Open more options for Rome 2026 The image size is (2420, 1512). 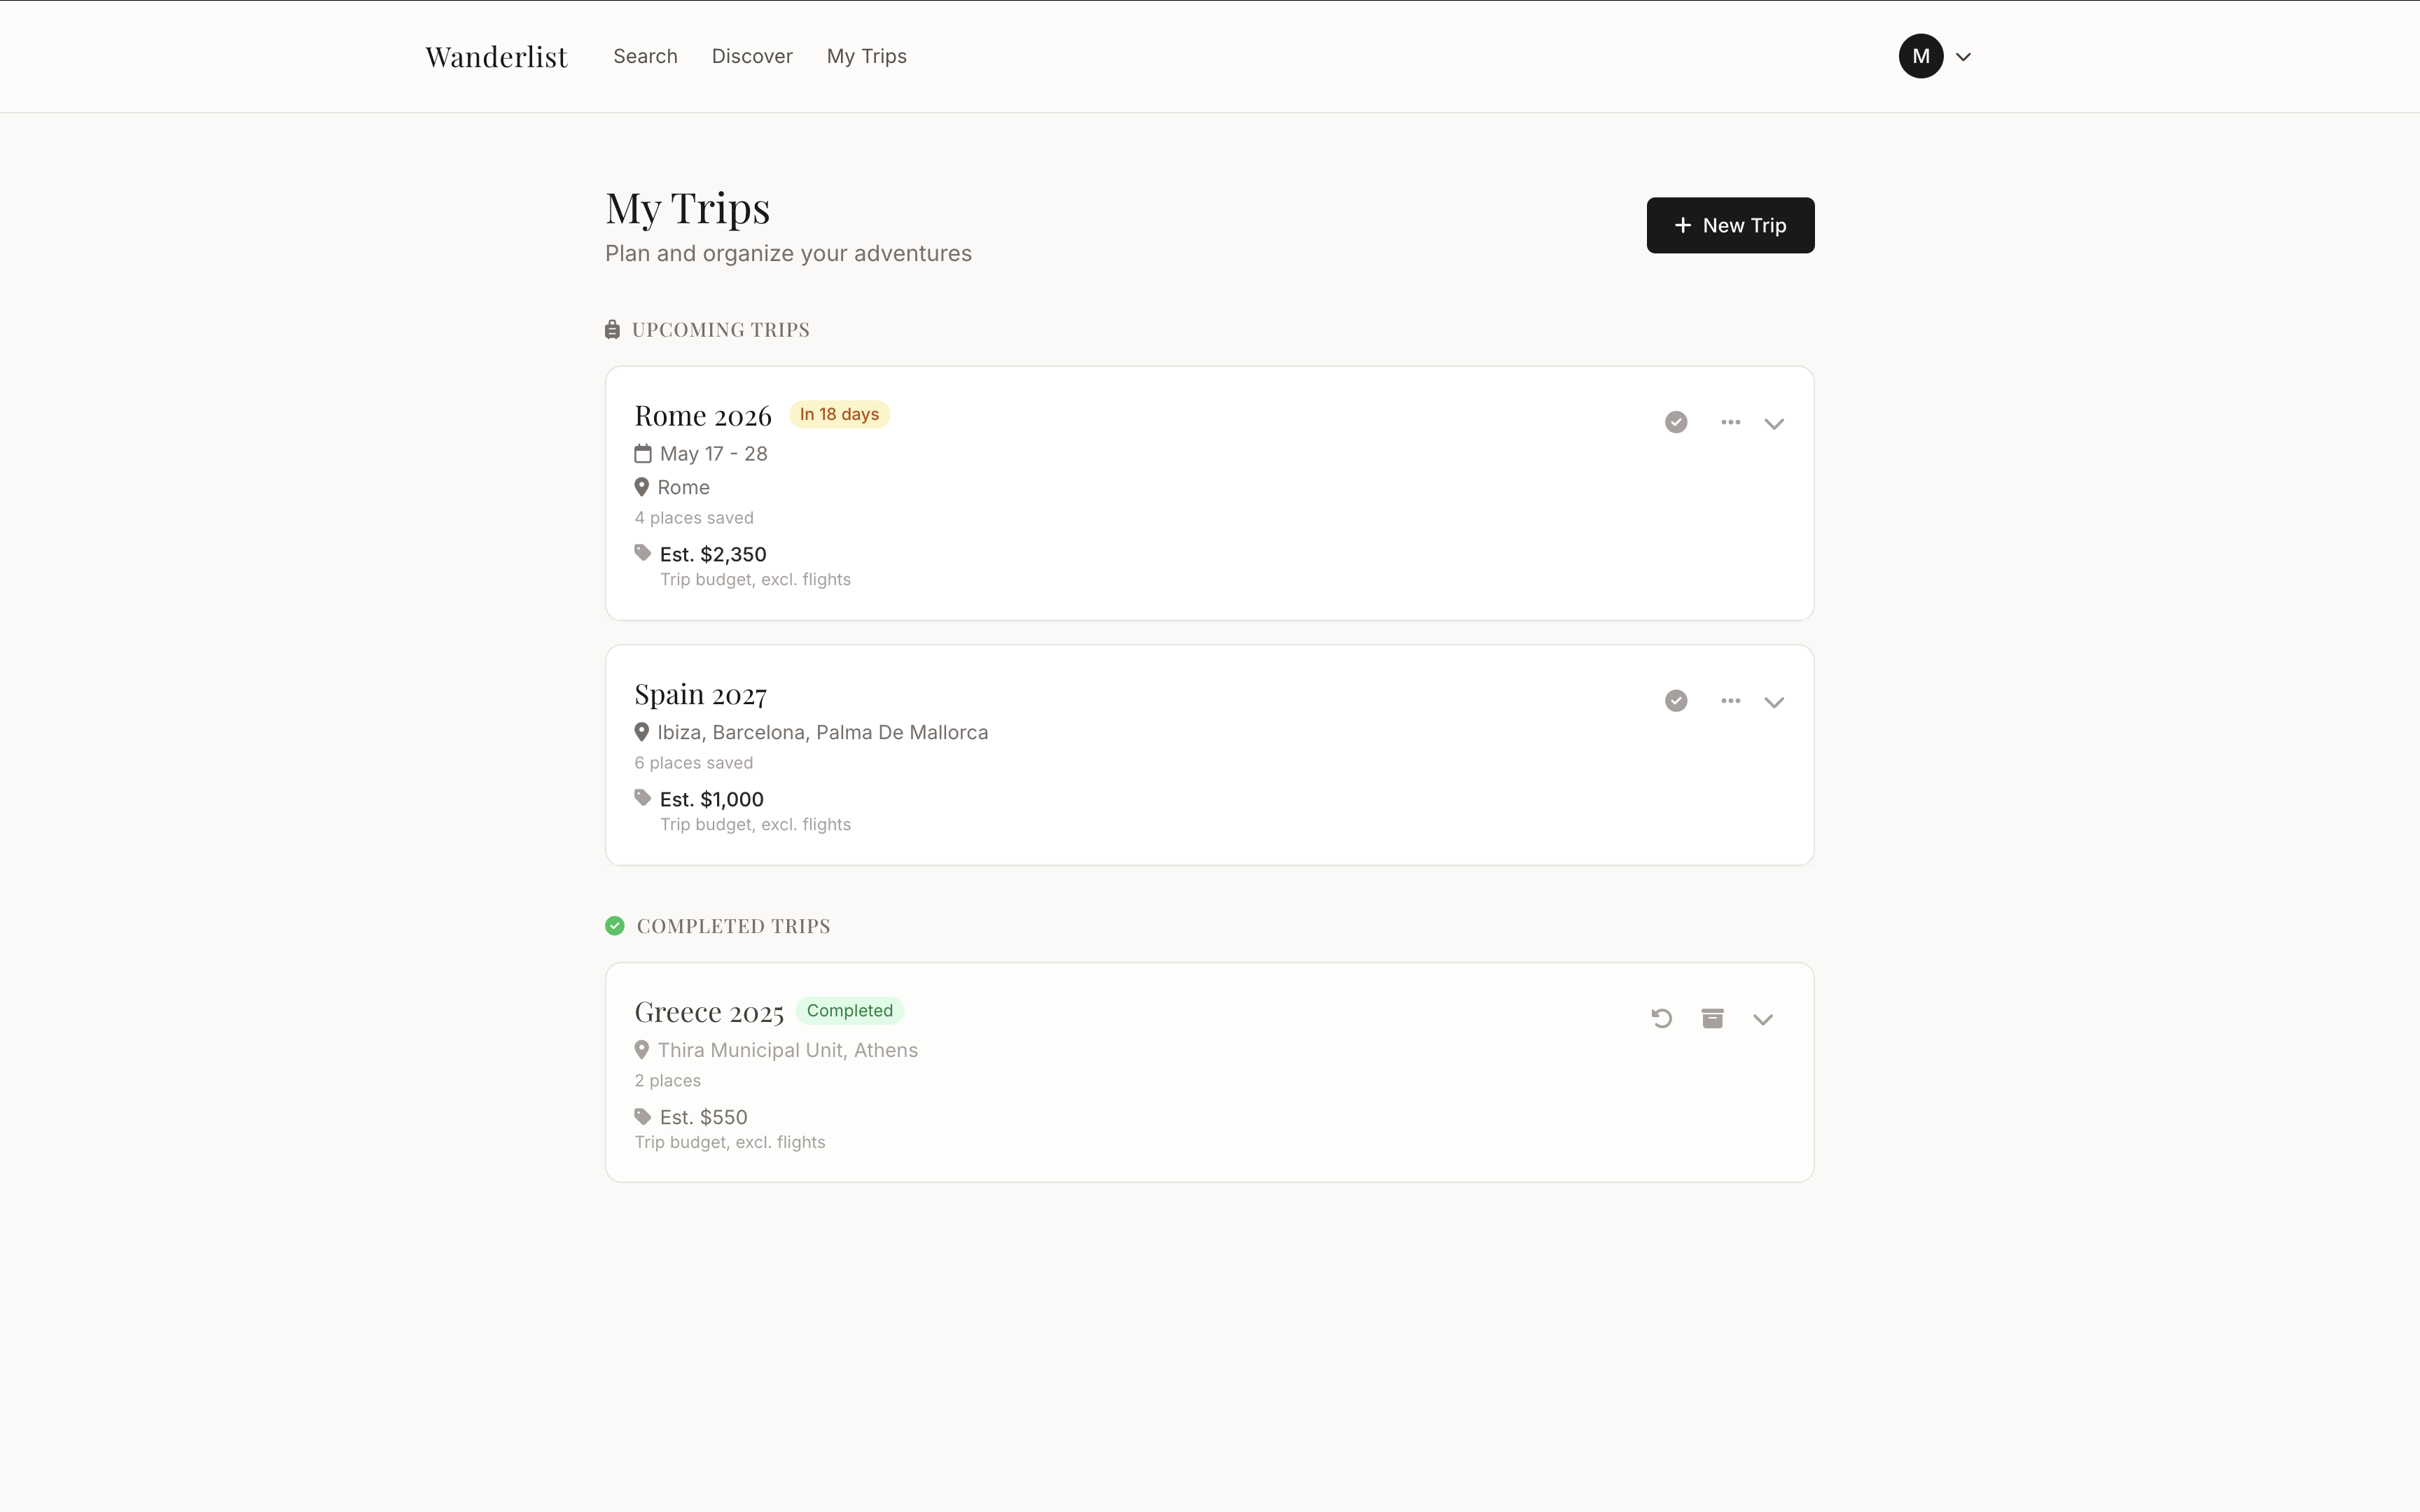coord(1730,422)
